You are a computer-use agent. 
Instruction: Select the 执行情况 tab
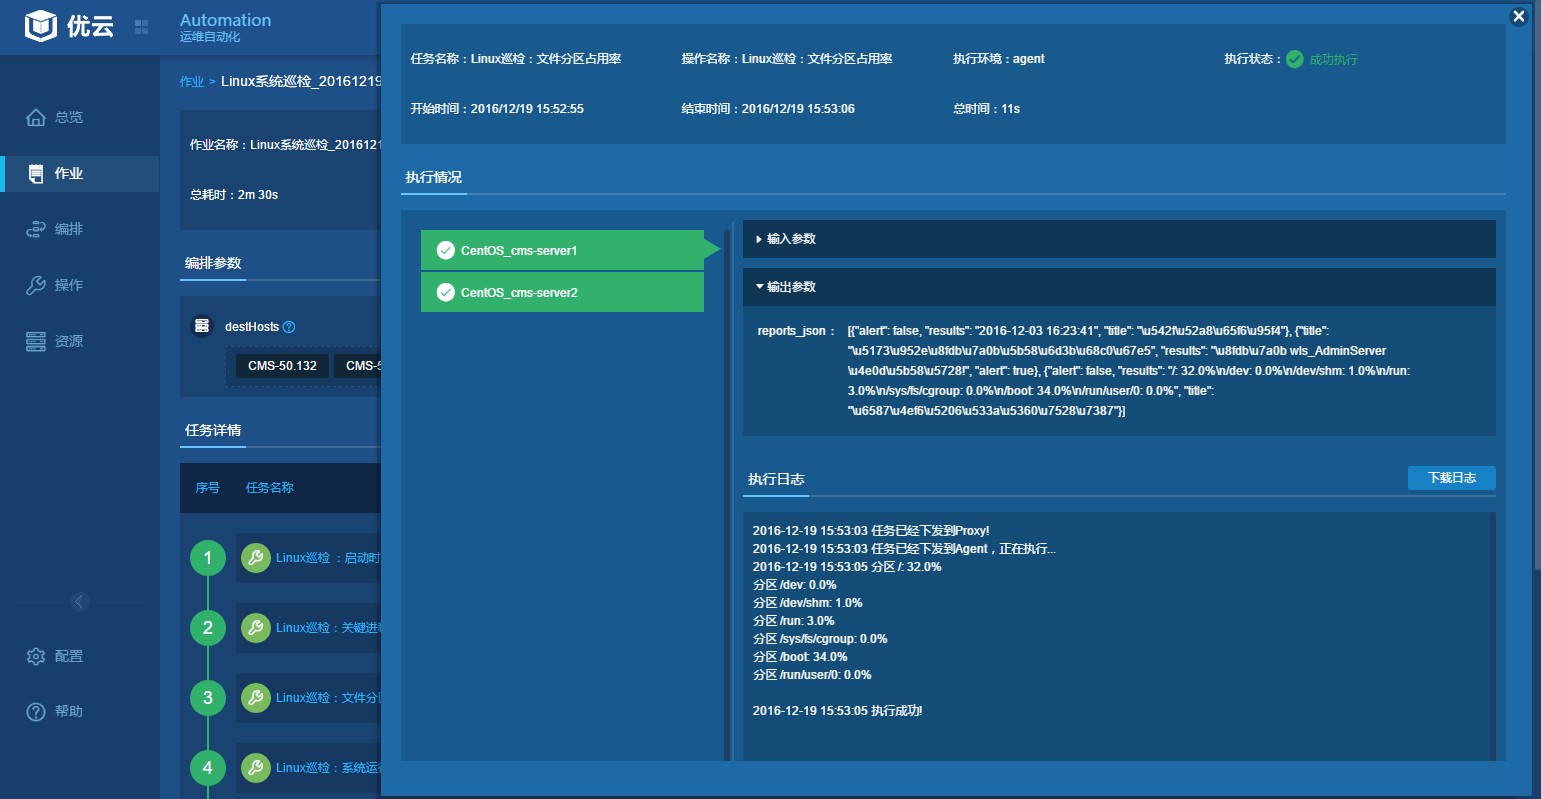(x=433, y=177)
